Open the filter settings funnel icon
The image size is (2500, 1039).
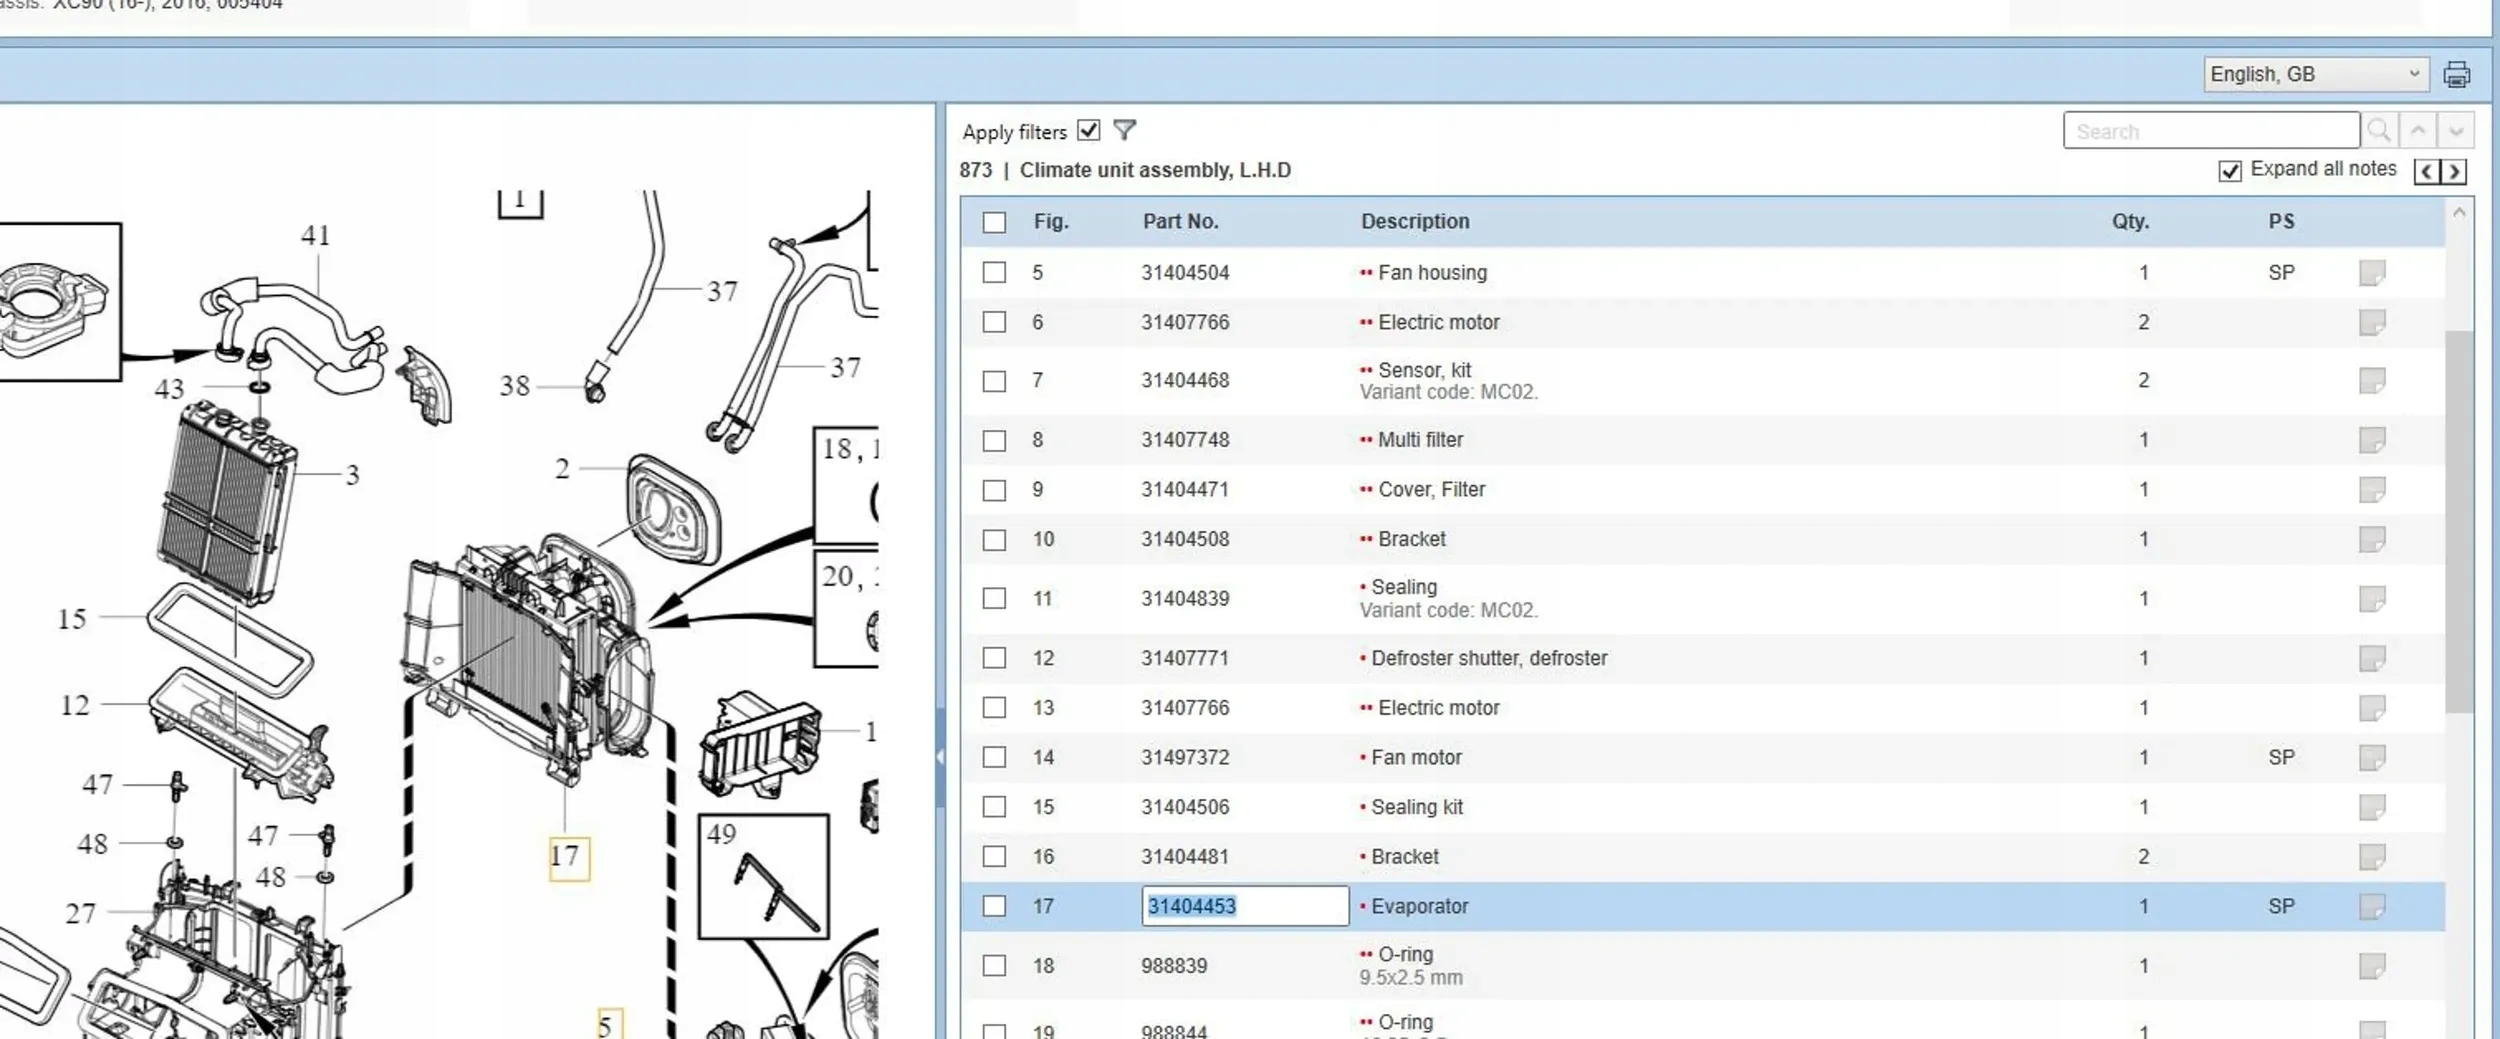click(x=1125, y=130)
